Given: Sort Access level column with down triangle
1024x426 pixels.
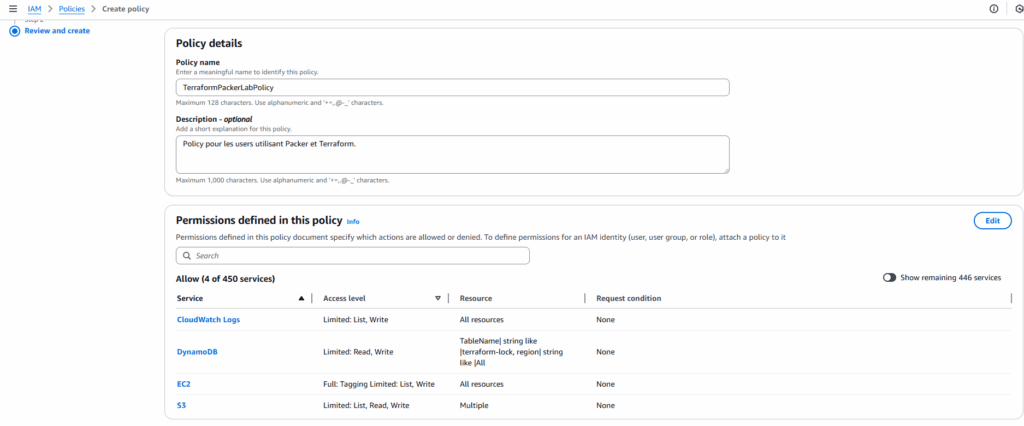Looking at the screenshot, I should click(x=438, y=299).
